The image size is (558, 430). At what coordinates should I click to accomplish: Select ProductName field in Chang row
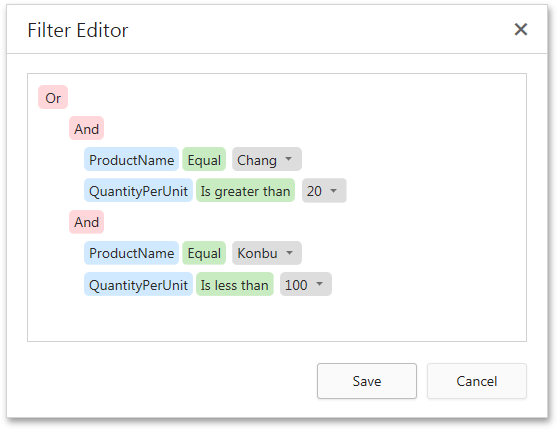pyautogui.click(x=131, y=159)
